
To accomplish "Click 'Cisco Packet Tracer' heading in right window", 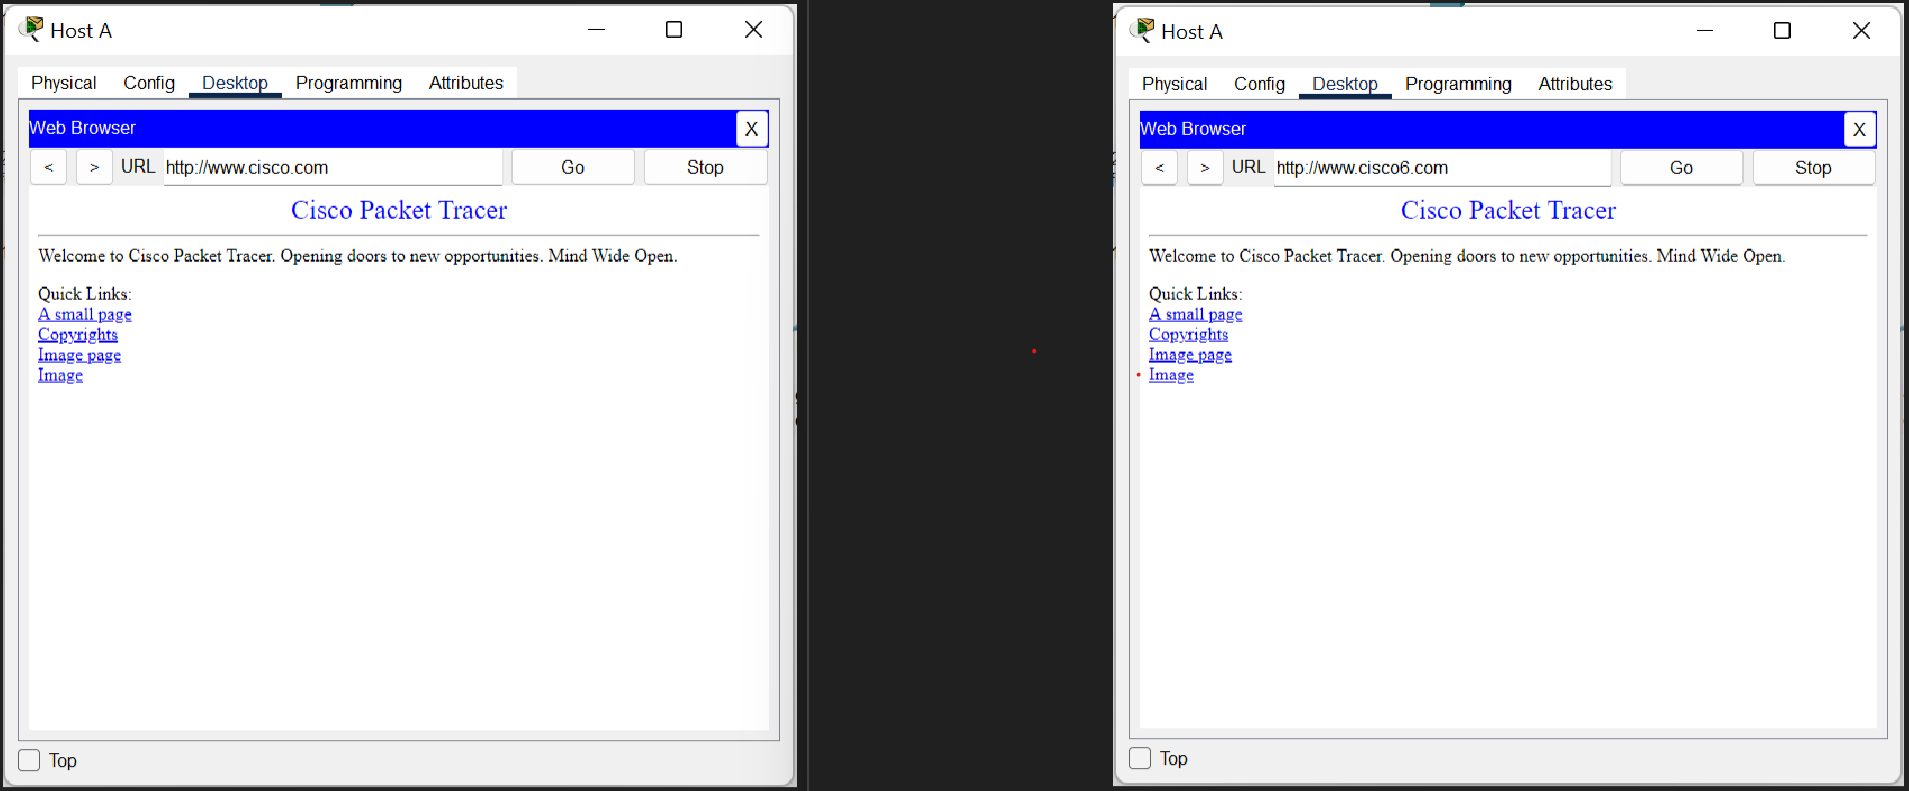I will (1508, 210).
